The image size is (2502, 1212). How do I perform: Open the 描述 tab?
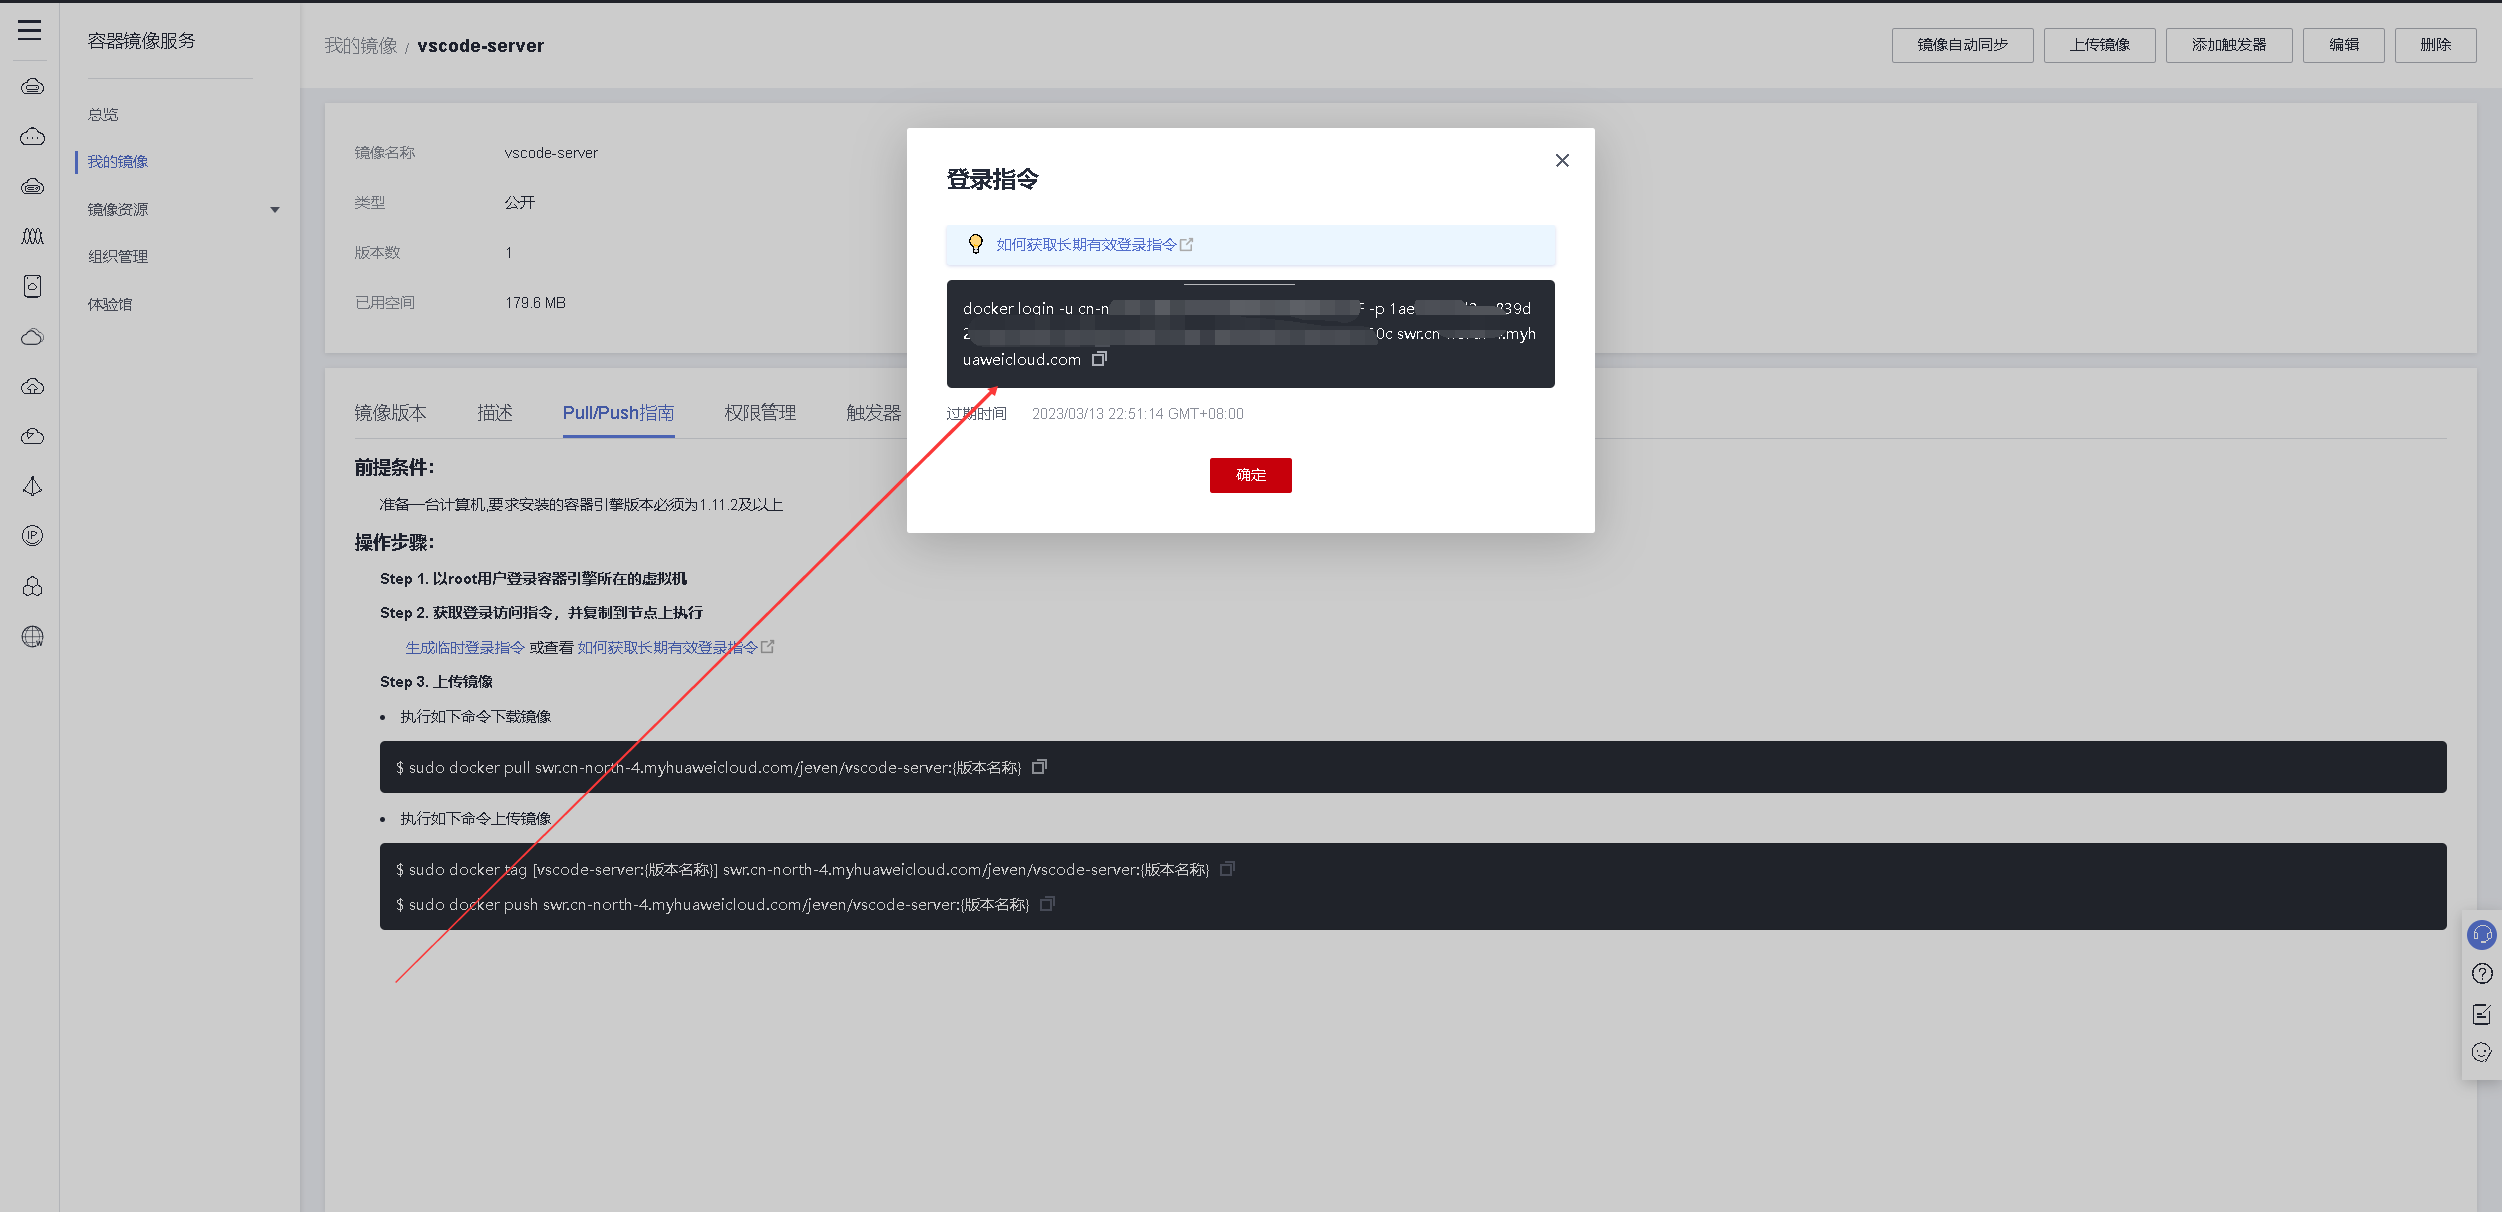coord(495,413)
